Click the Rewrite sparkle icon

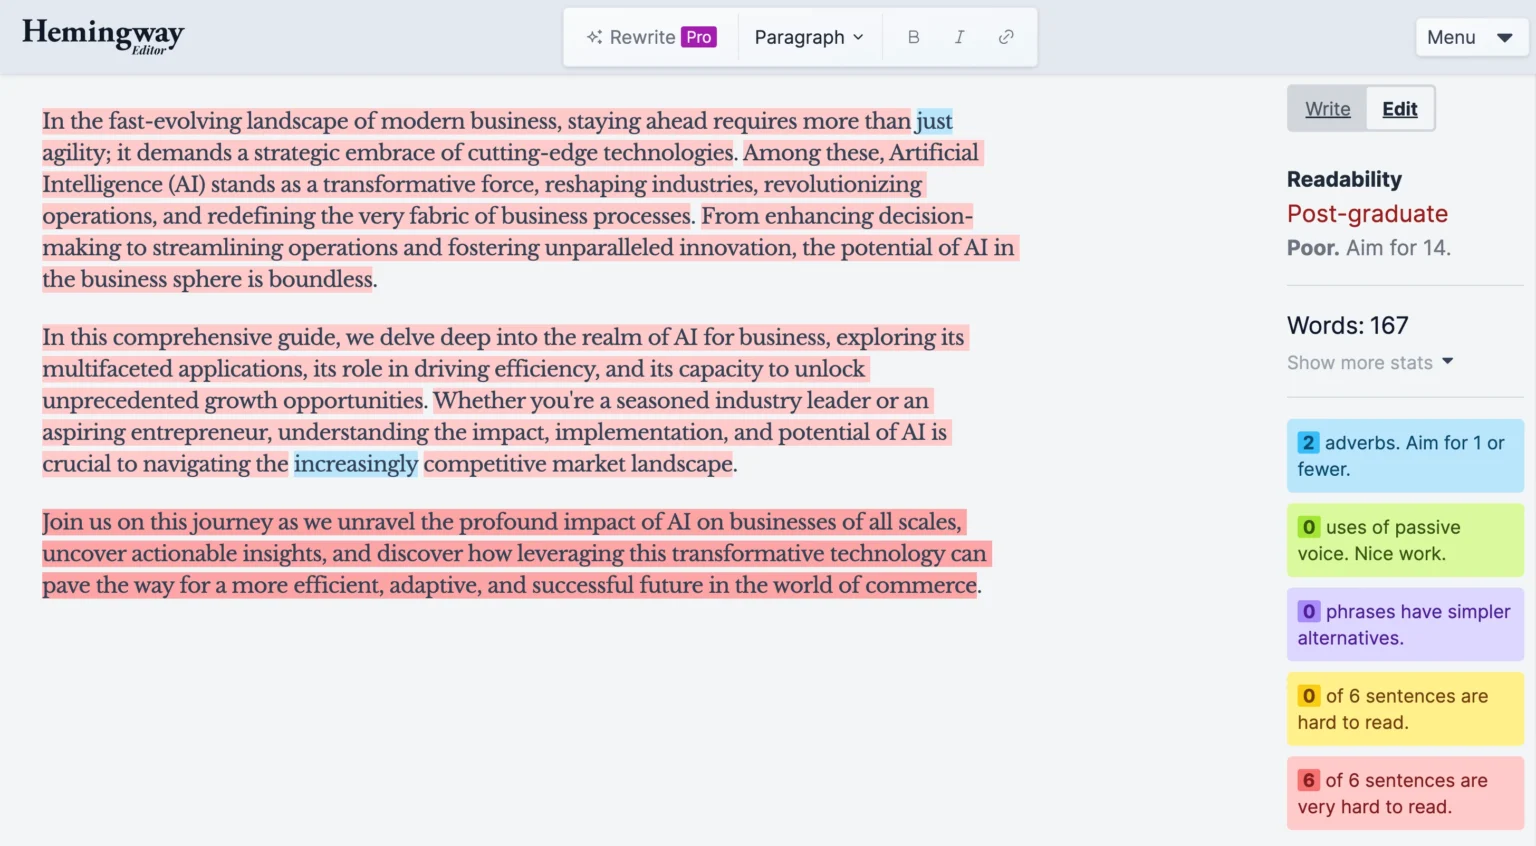594,37
